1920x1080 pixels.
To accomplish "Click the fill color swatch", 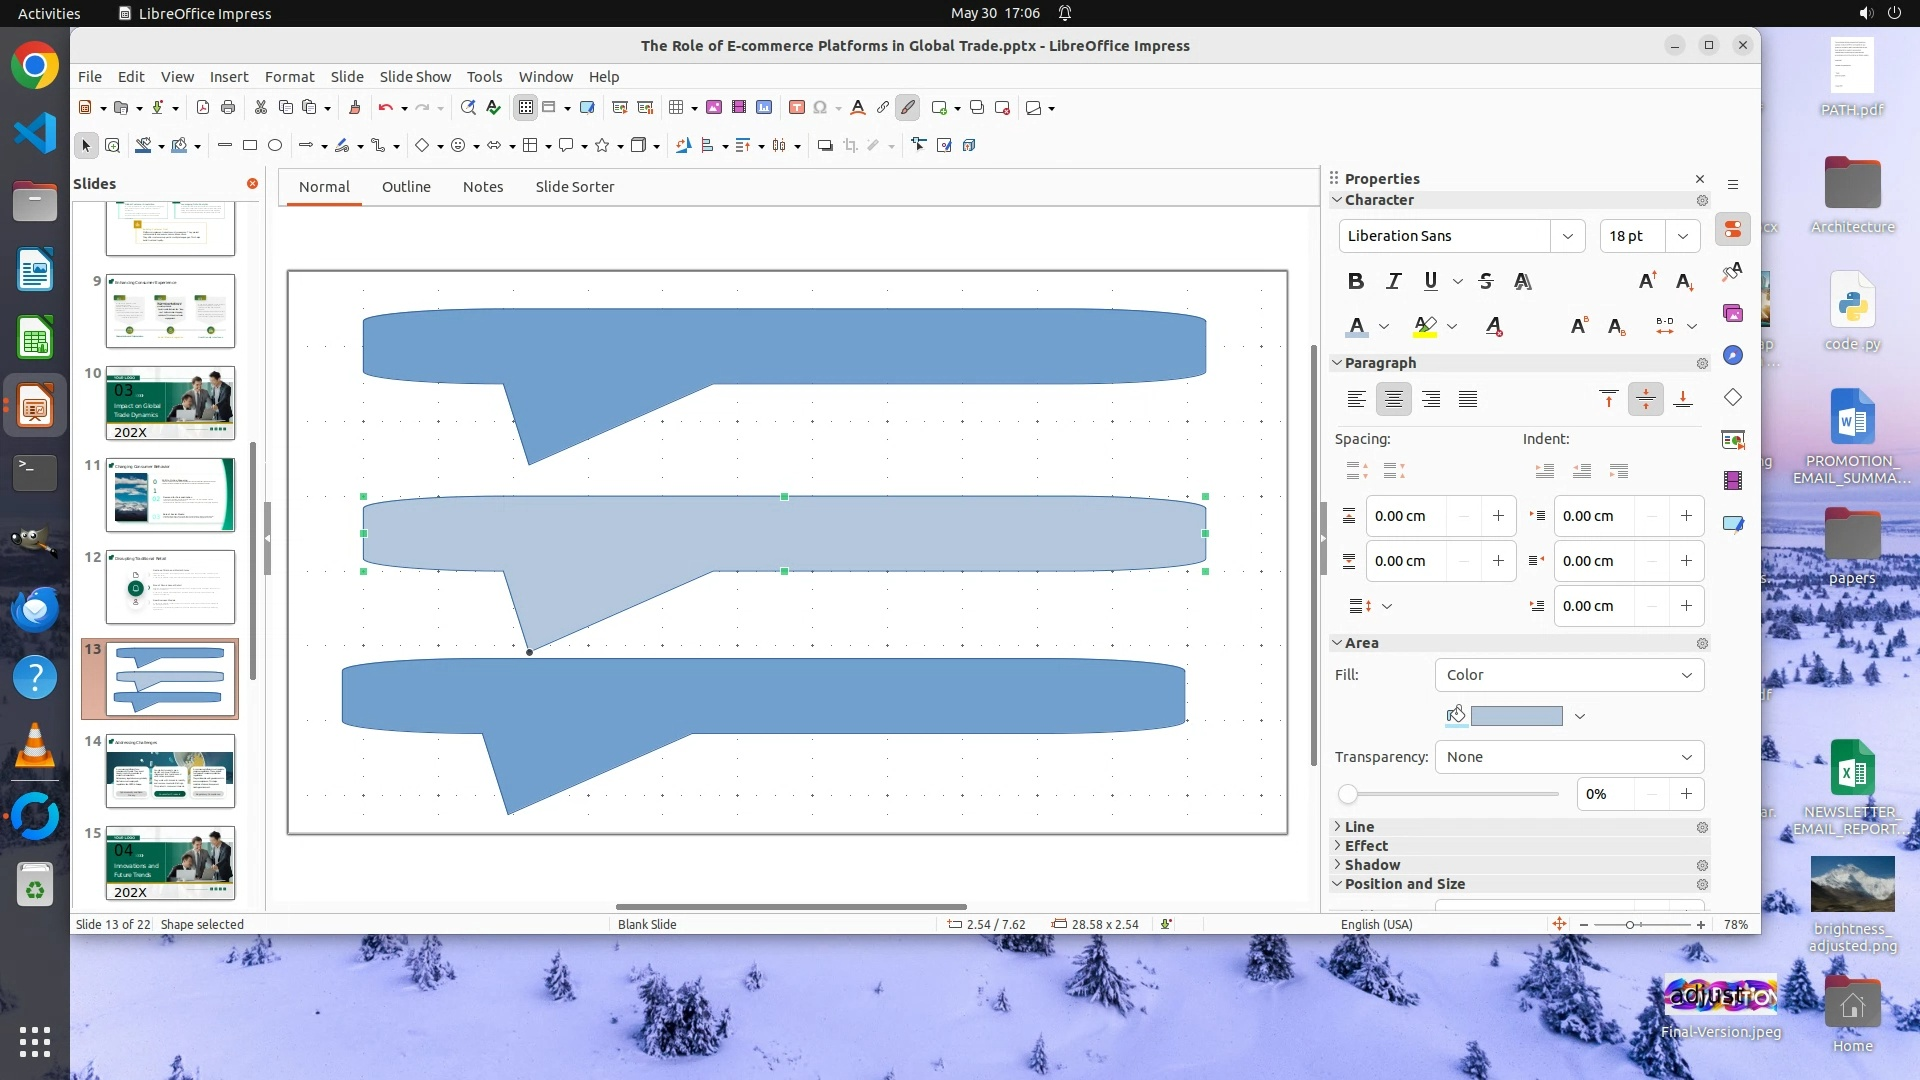I will [1516, 716].
